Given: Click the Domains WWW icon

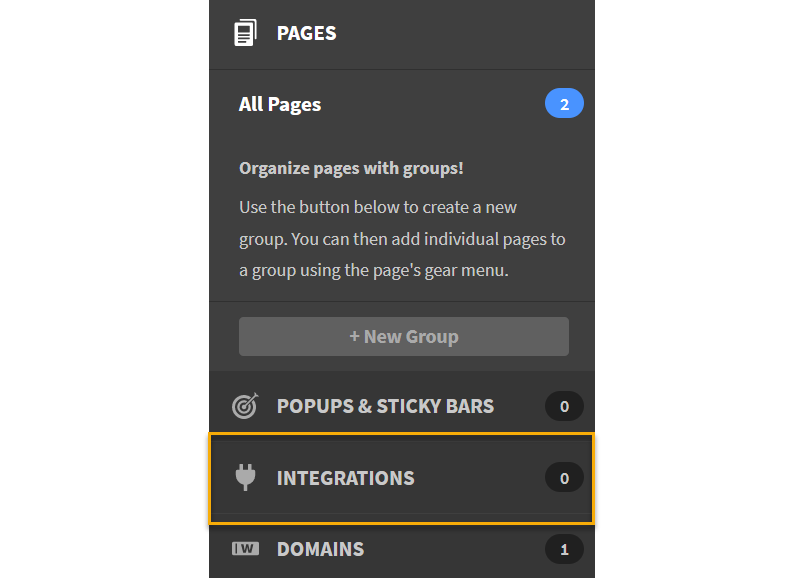Looking at the screenshot, I should point(245,549).
